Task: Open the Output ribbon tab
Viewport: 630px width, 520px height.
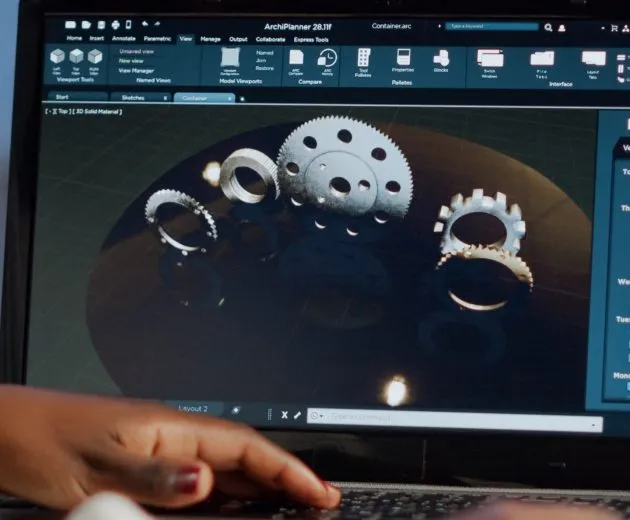Action: click(x=238, y=39)
